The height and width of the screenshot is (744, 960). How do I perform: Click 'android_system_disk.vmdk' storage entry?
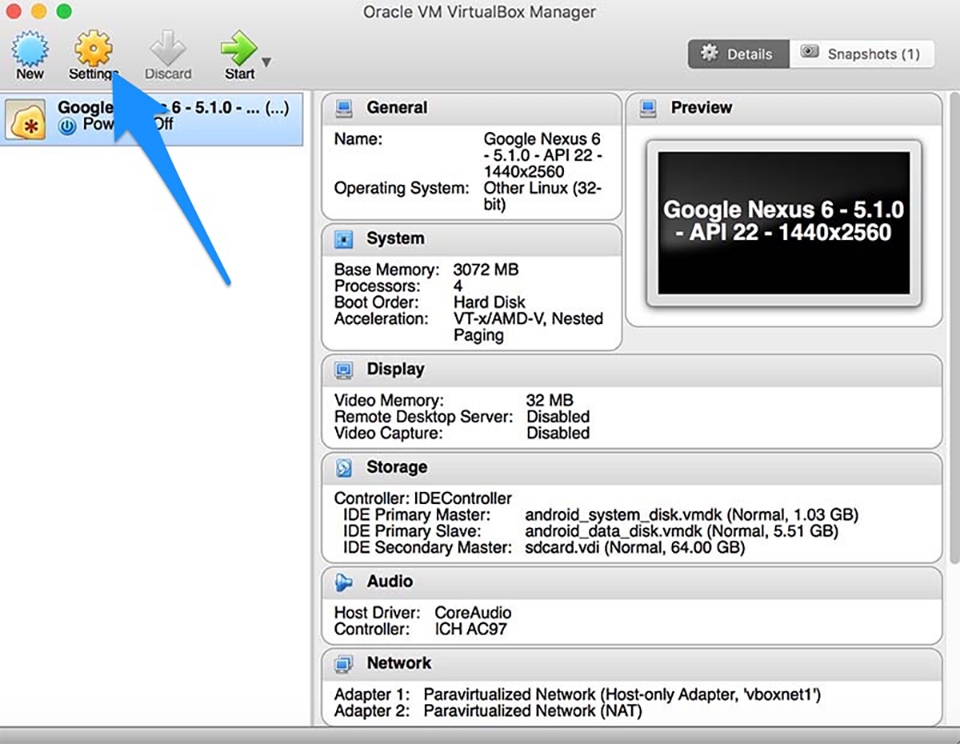[692, 515]
